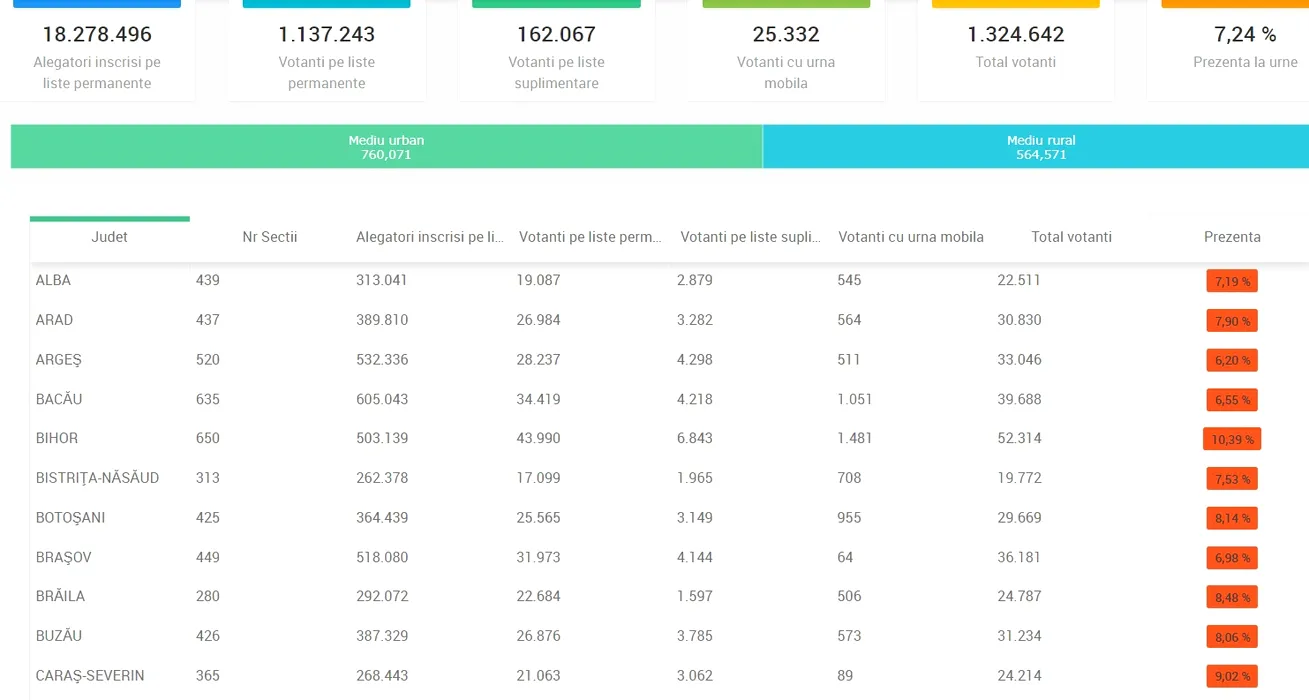This screenshot has height=700, width=1309.
Task: Select the BIHOR county row name
Action: pyautogui.click(x=57, y=438)
